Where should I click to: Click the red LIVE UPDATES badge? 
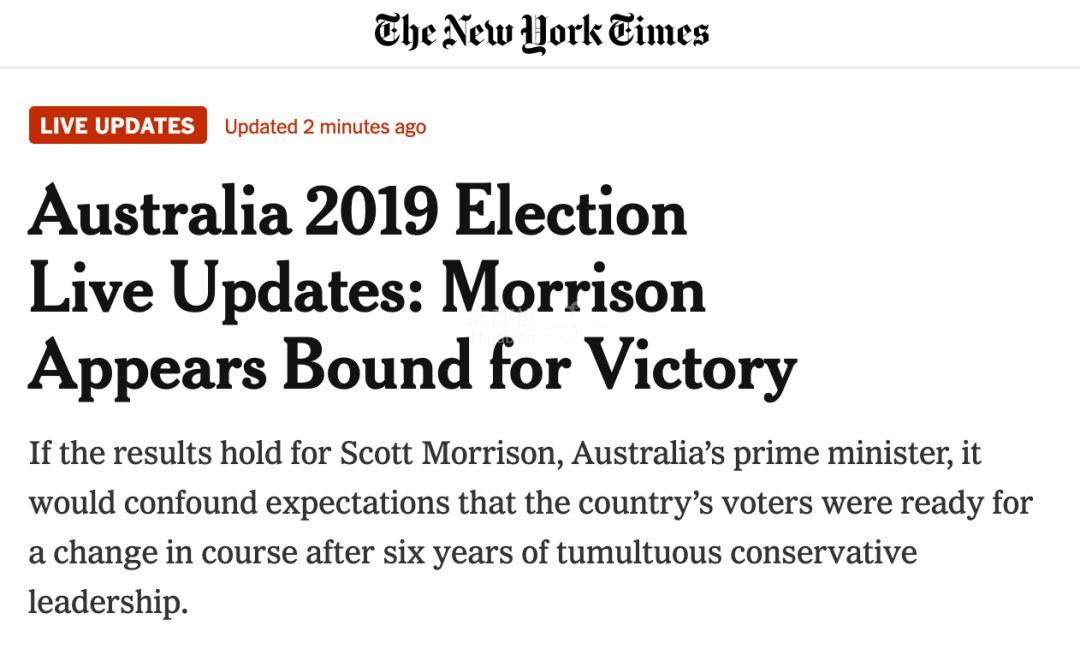[x=118, y=125]
